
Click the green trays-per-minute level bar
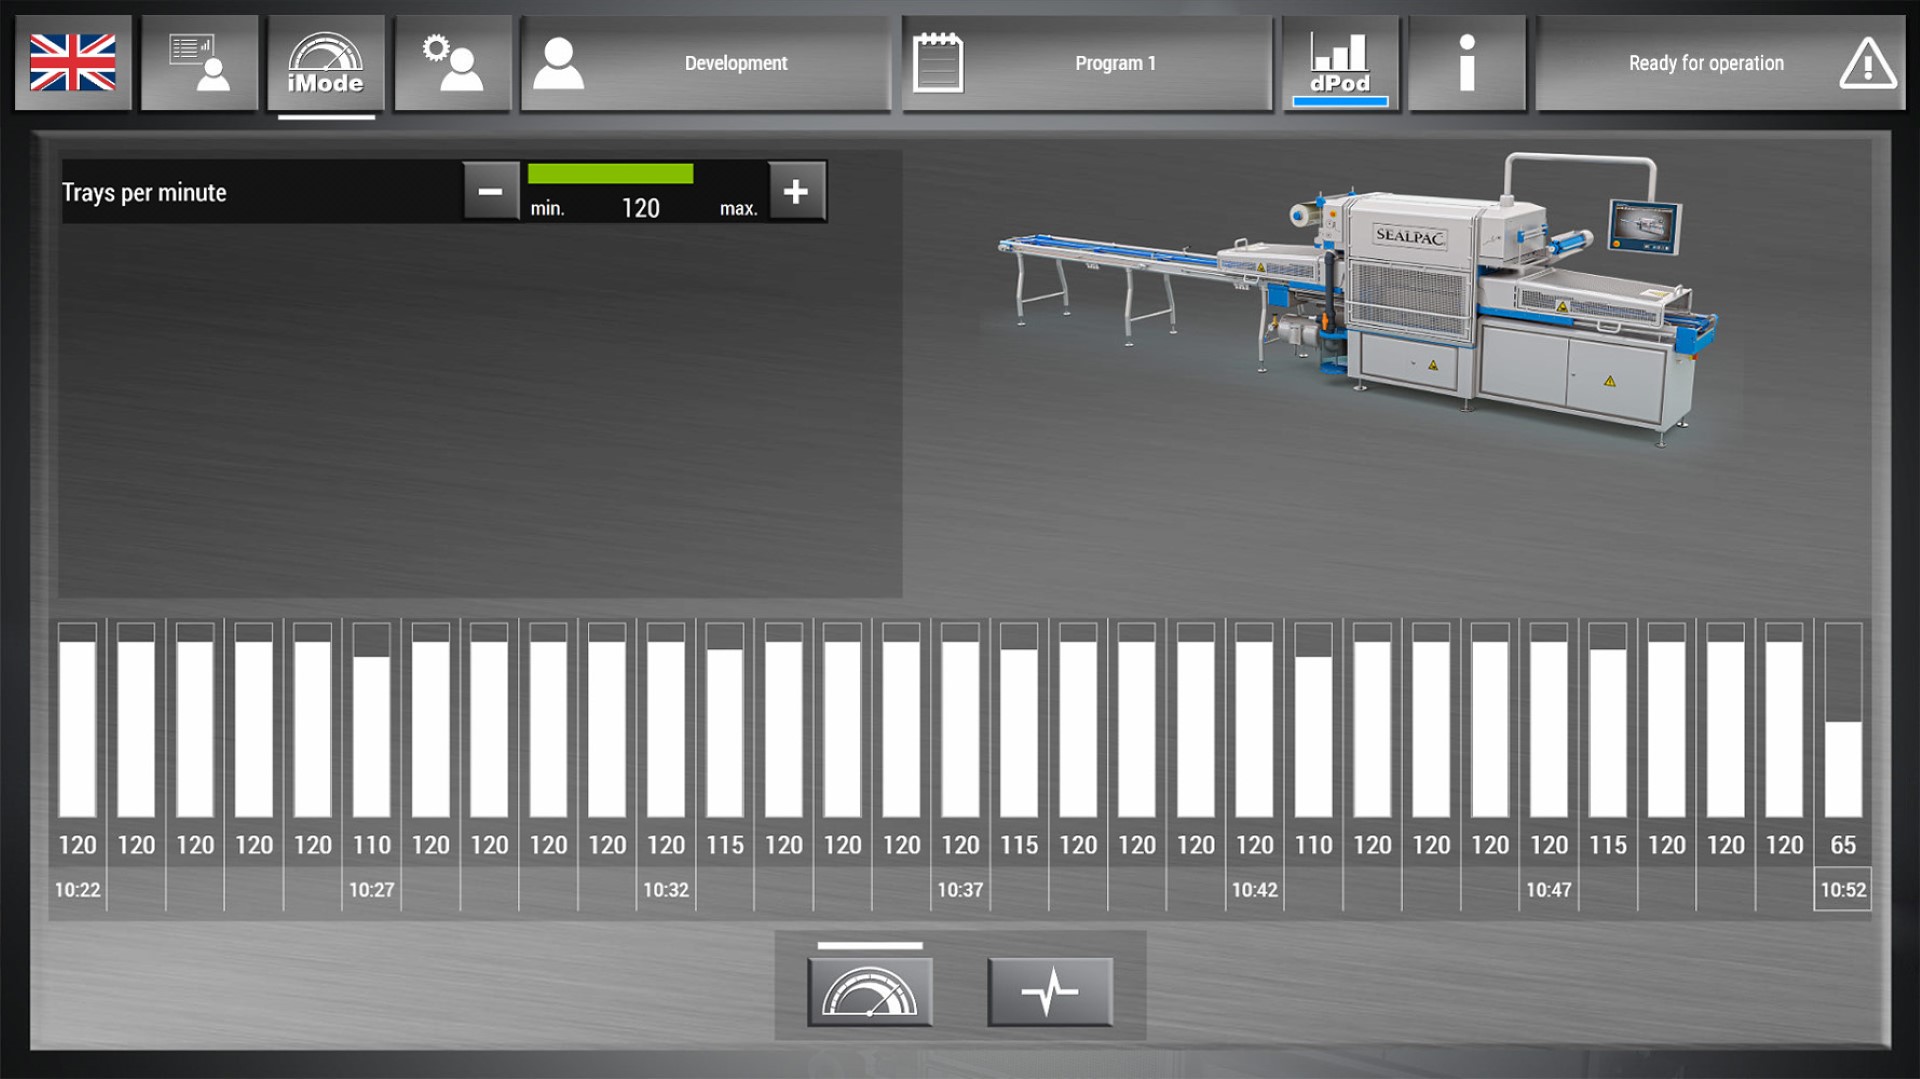(x=610, y=174)
